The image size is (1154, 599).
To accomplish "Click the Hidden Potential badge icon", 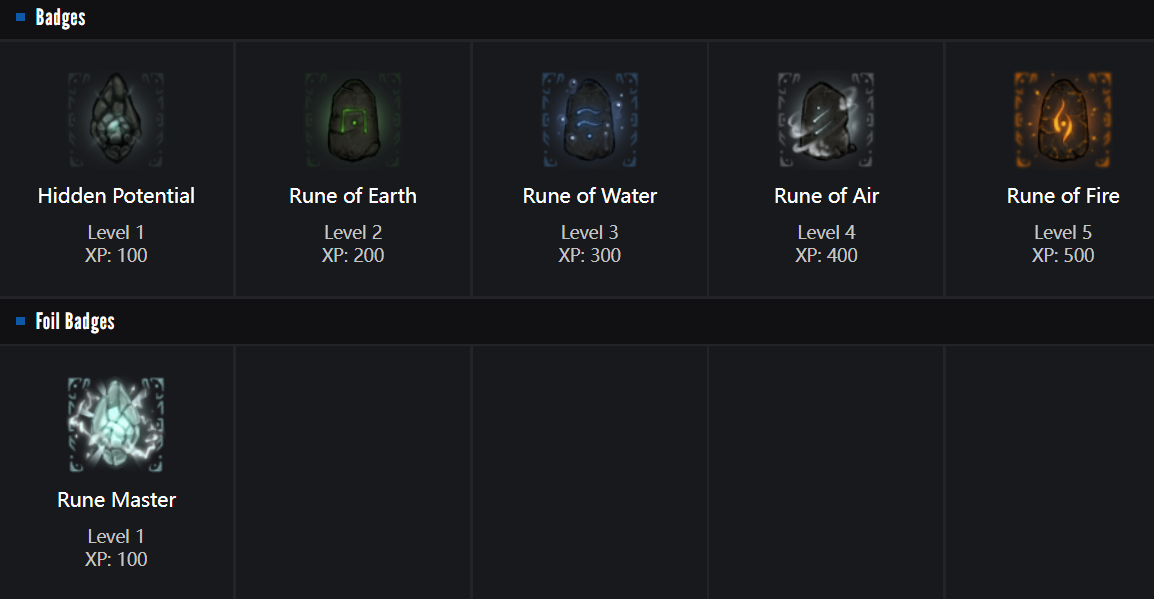I will 116,120.
